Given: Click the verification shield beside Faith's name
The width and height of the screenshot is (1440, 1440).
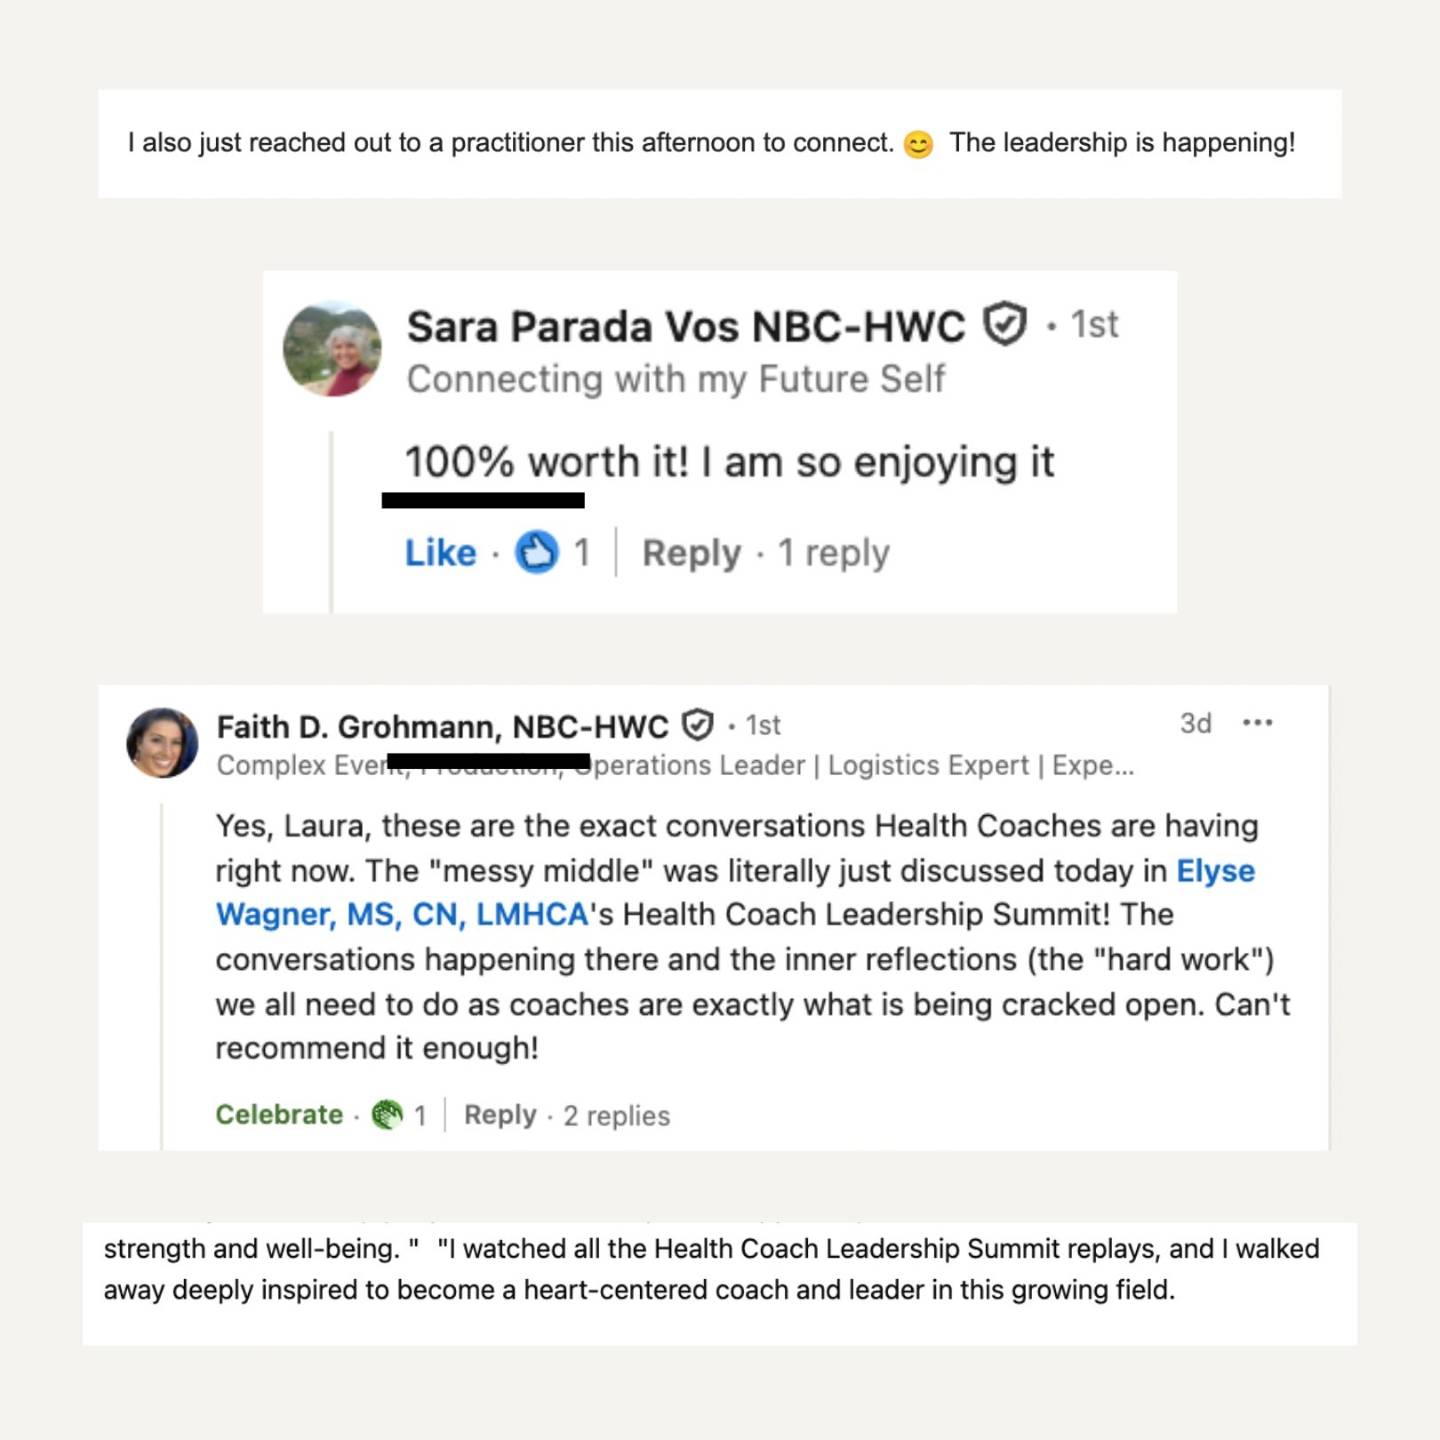Looking at the screenshot, I should [697, 724].
